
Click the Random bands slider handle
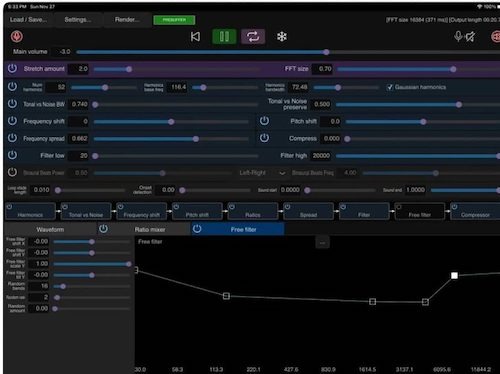coord(63,286)
